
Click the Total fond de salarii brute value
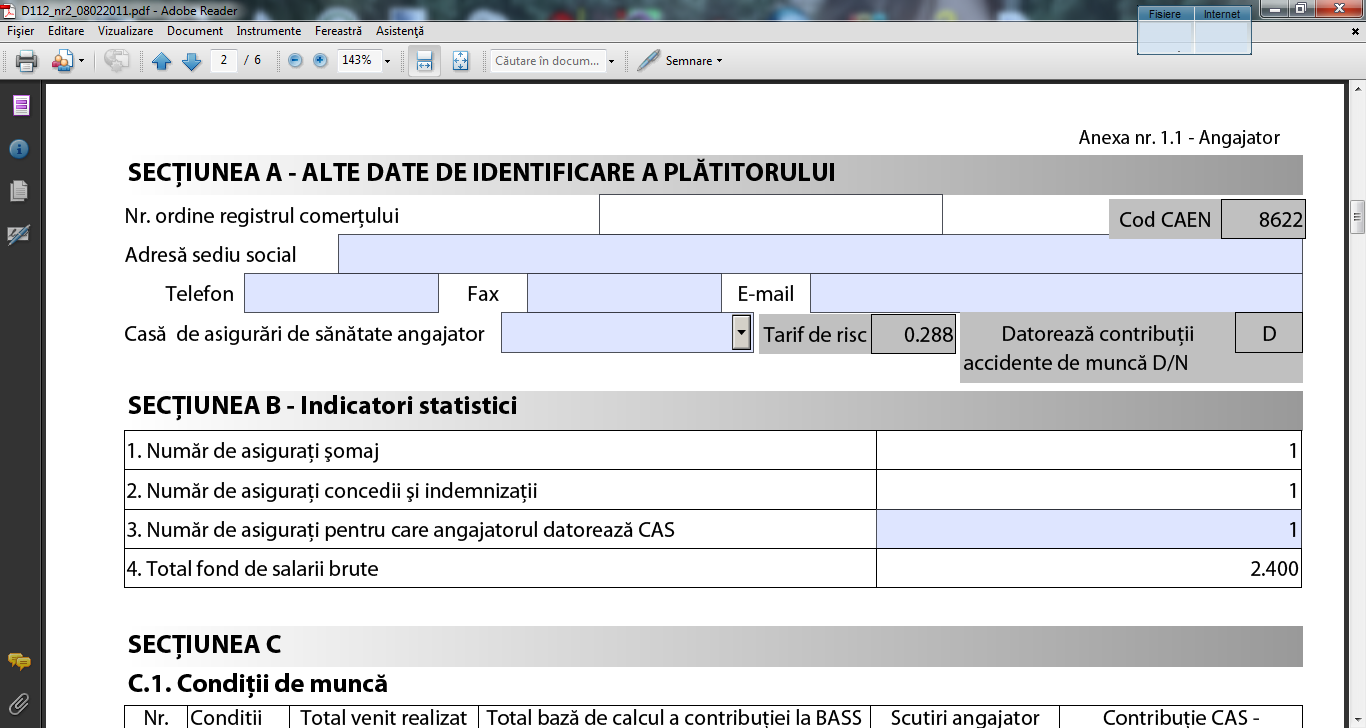(1089, 568)
